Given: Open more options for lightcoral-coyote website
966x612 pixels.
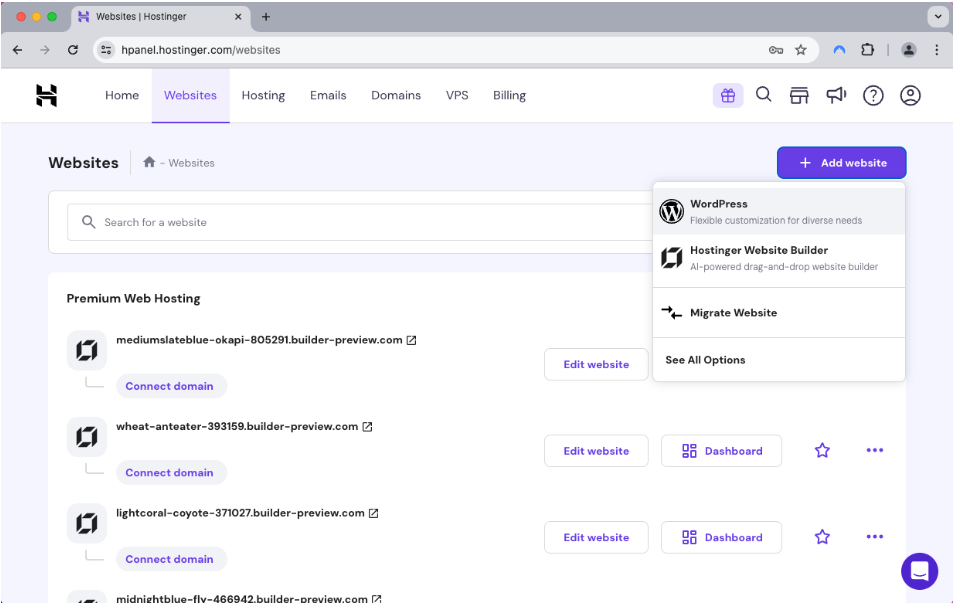Looking at the screenshot, I should (874, 537).
